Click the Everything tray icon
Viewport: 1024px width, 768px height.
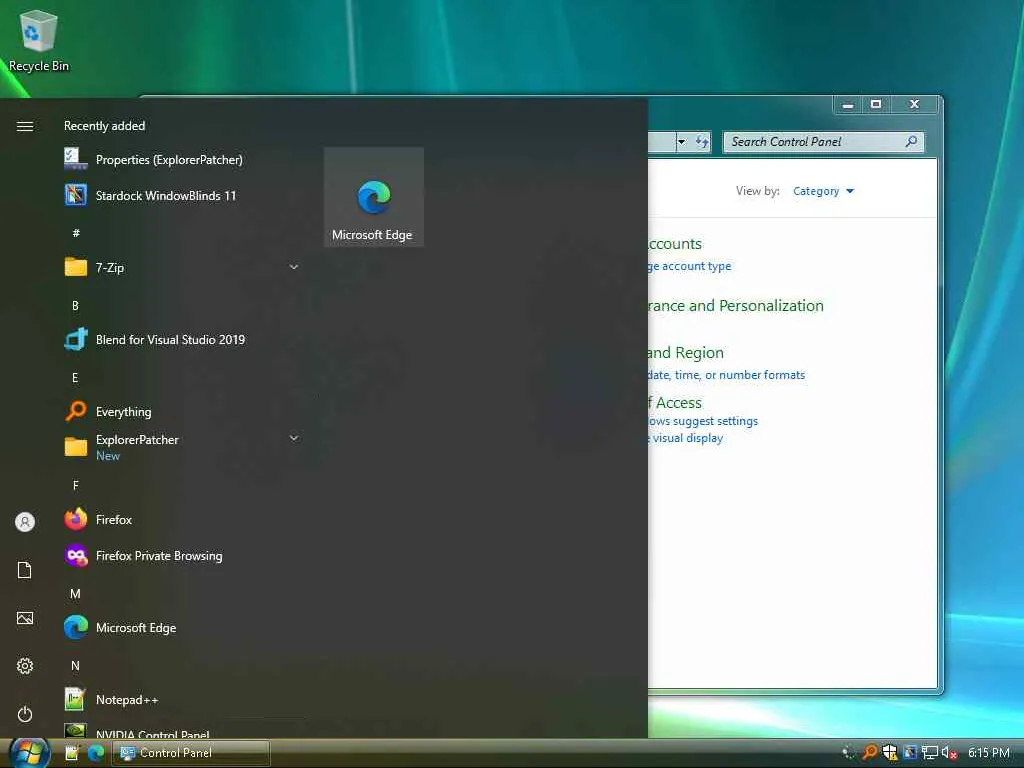point(870,752)
